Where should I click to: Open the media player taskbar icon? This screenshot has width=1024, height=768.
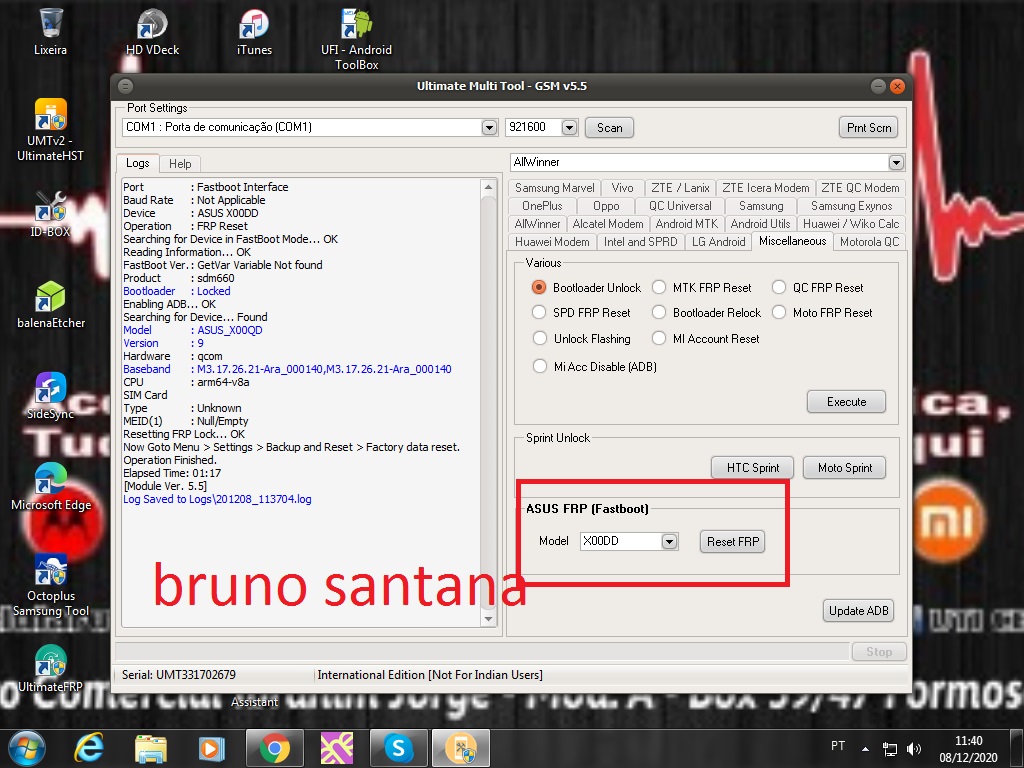tap(211, 748)
